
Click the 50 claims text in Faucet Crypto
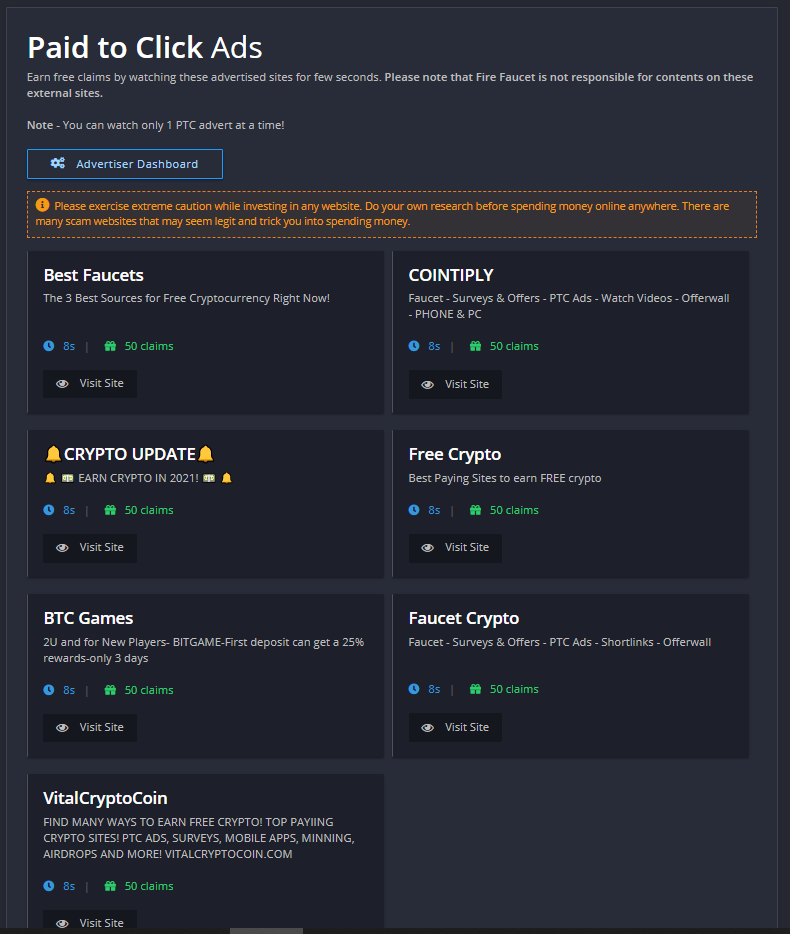(514, 689)
